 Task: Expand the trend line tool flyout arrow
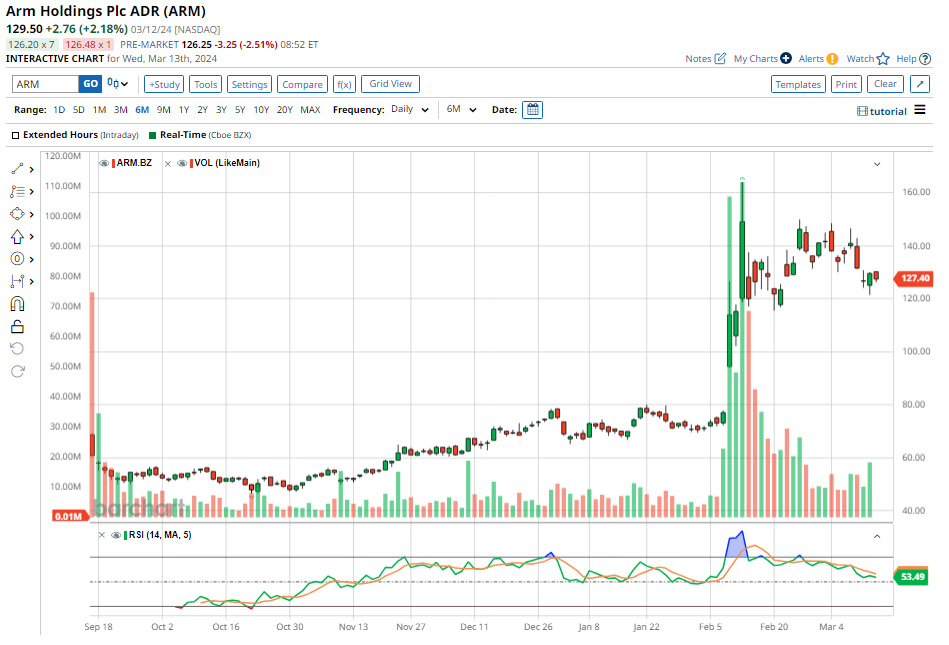click(32, 169)
